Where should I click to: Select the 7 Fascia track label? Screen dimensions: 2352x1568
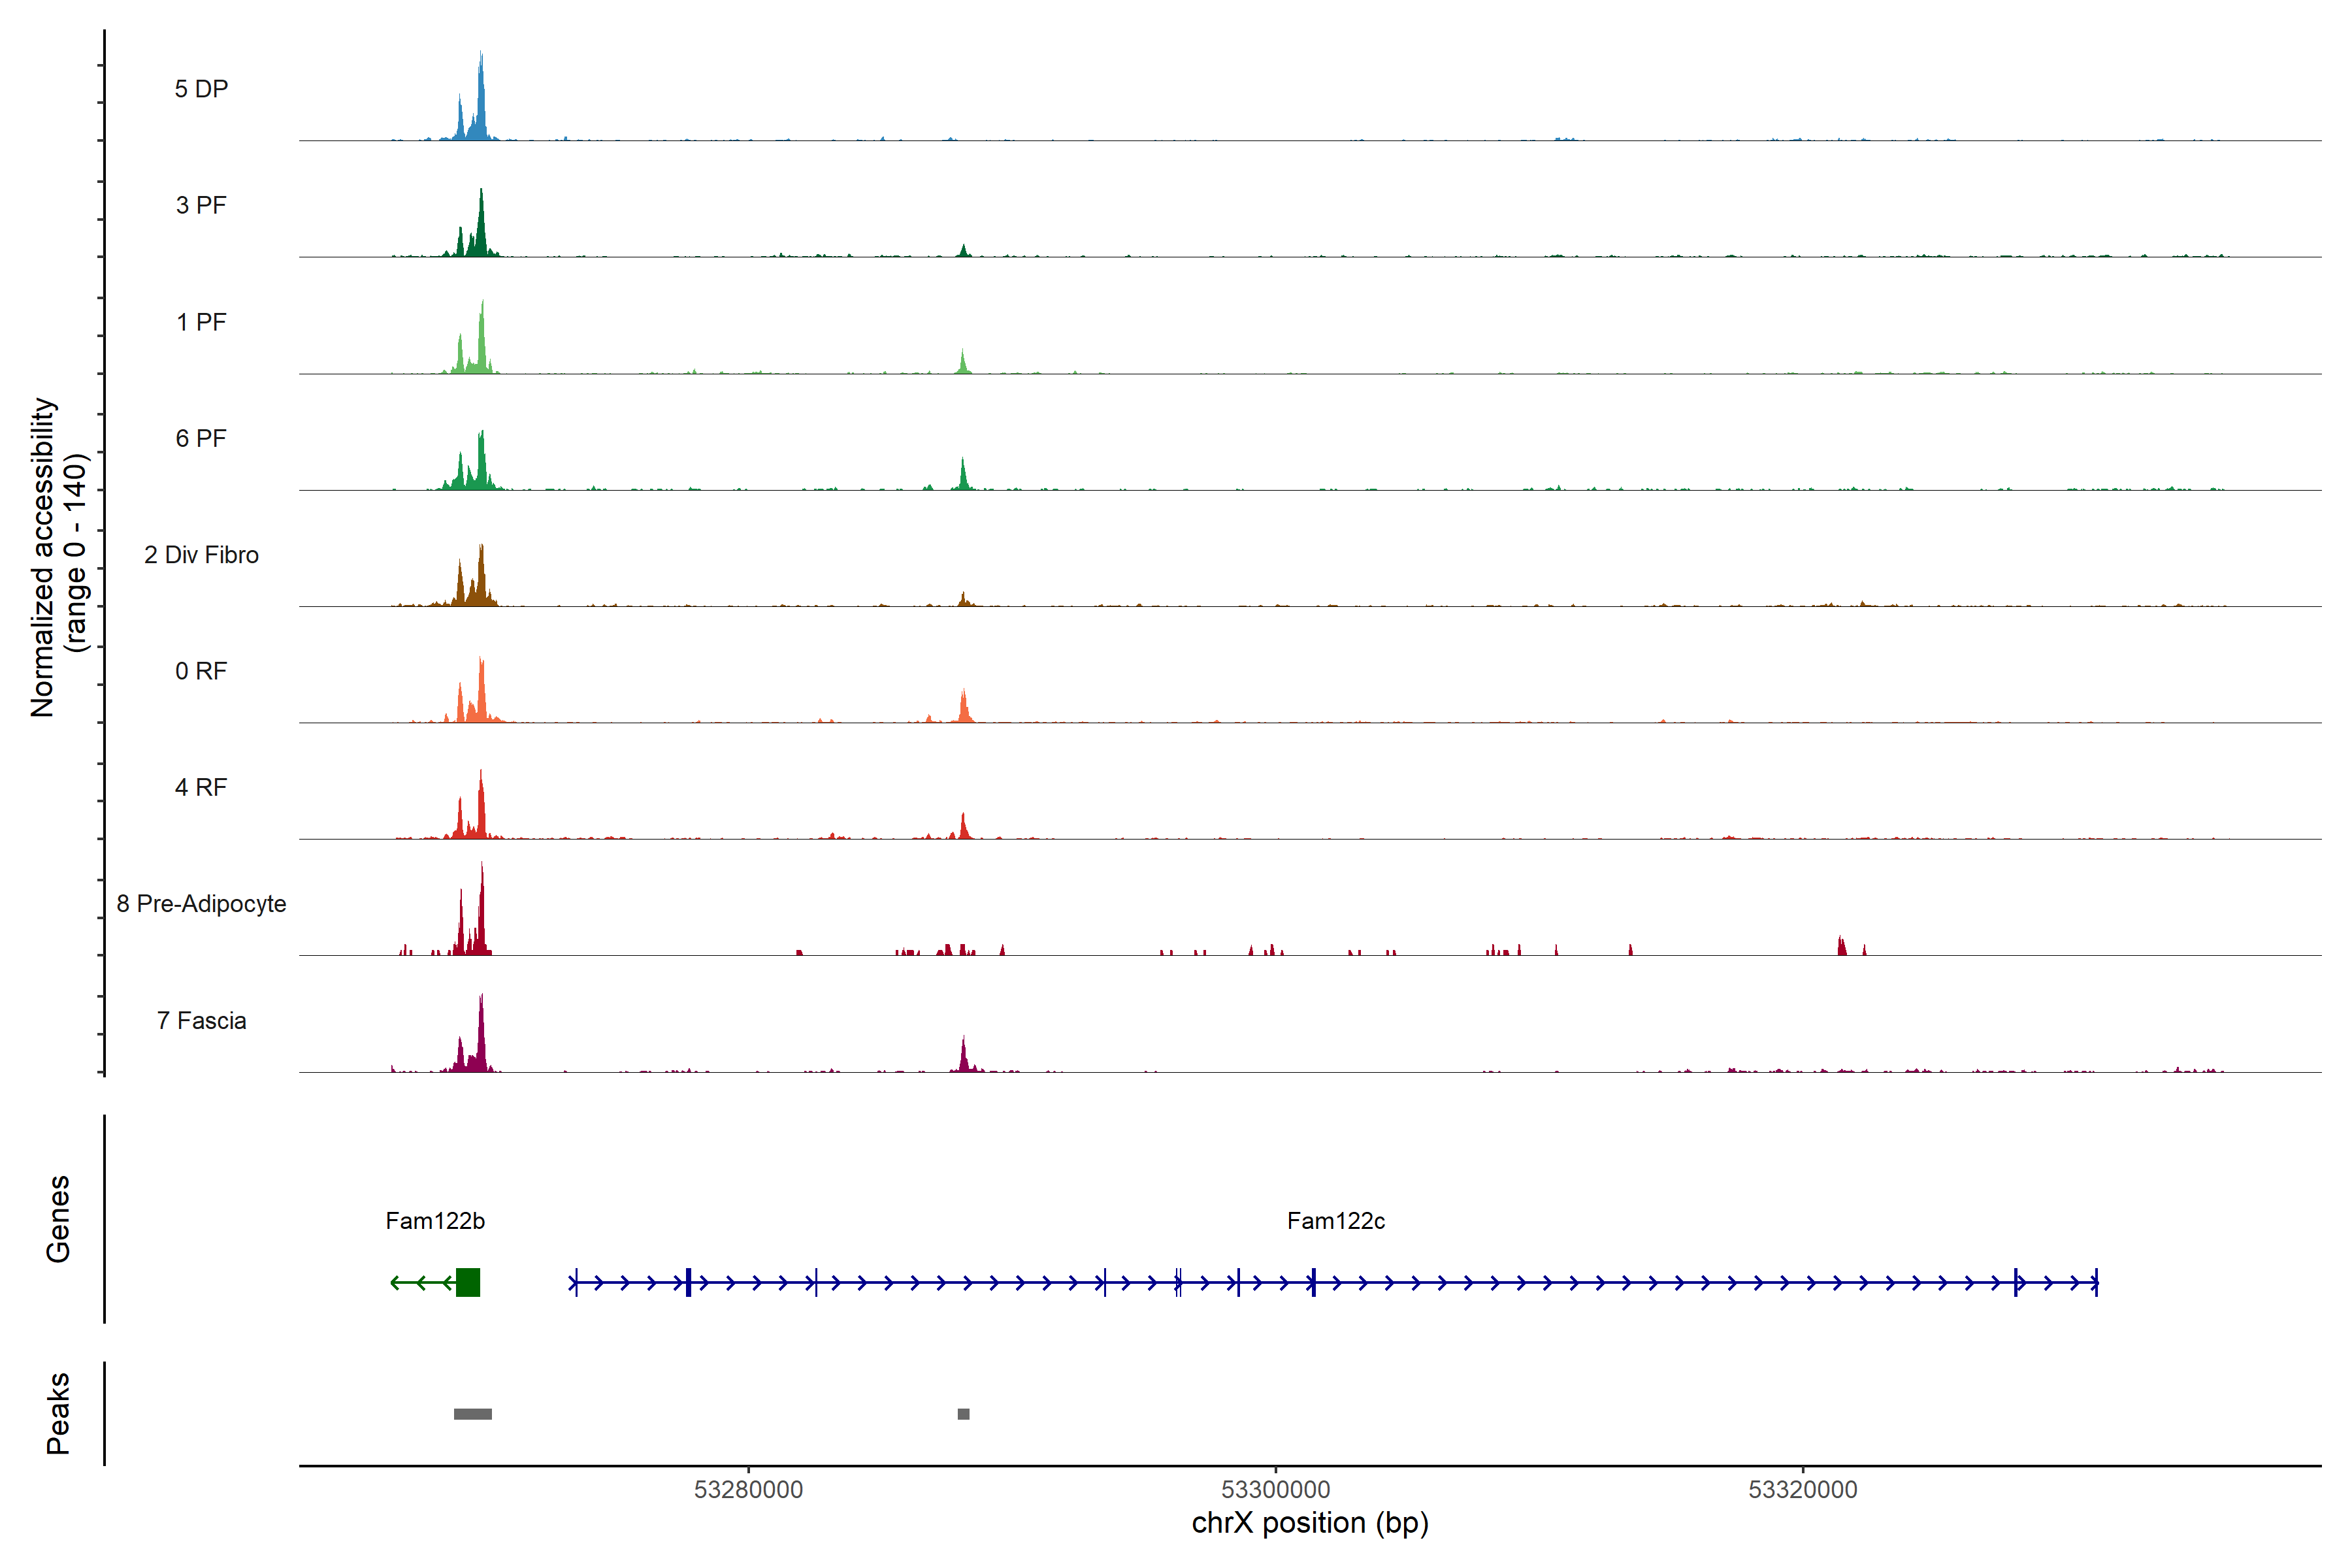(201, 1020)
